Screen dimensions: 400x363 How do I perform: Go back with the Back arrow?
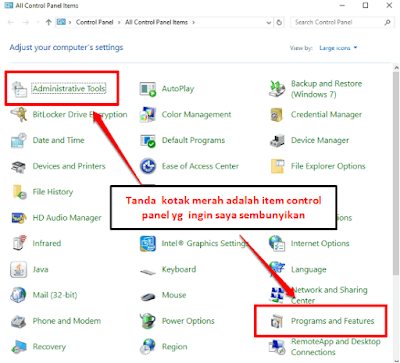coord(11,22)
